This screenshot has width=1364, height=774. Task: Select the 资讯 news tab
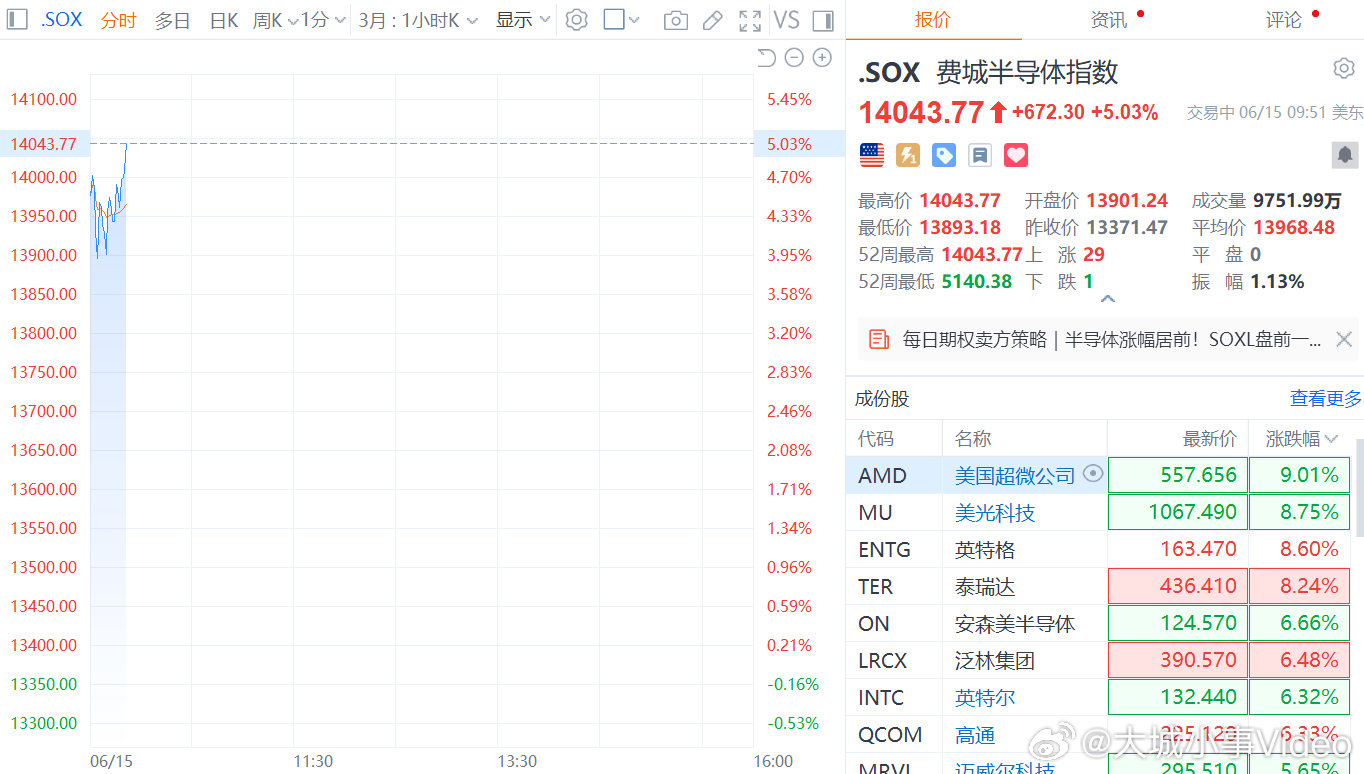point(1109,20)
